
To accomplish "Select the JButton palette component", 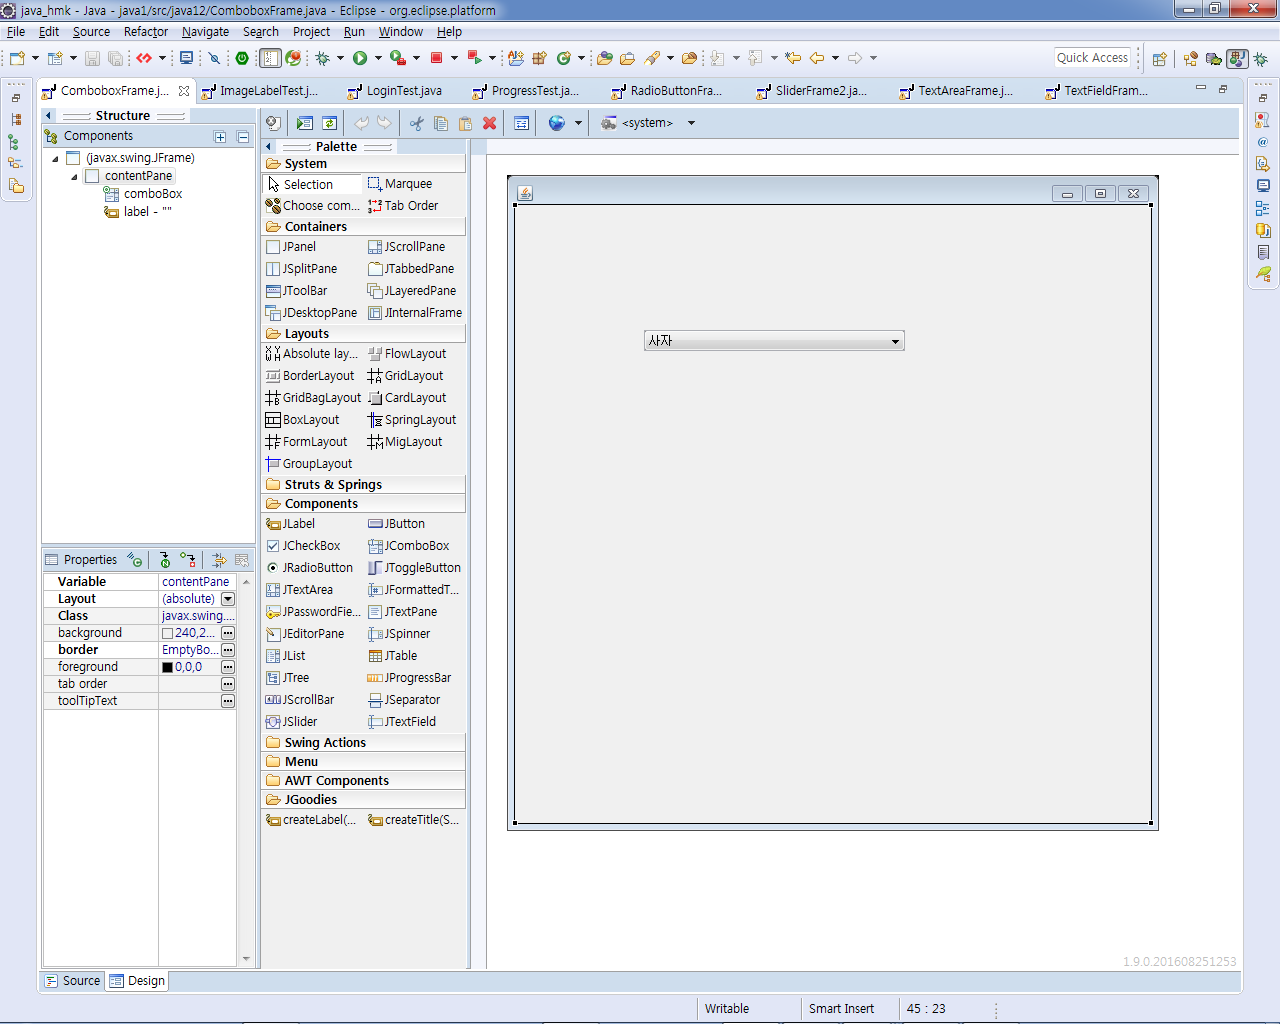I will [x=396, y=524].
